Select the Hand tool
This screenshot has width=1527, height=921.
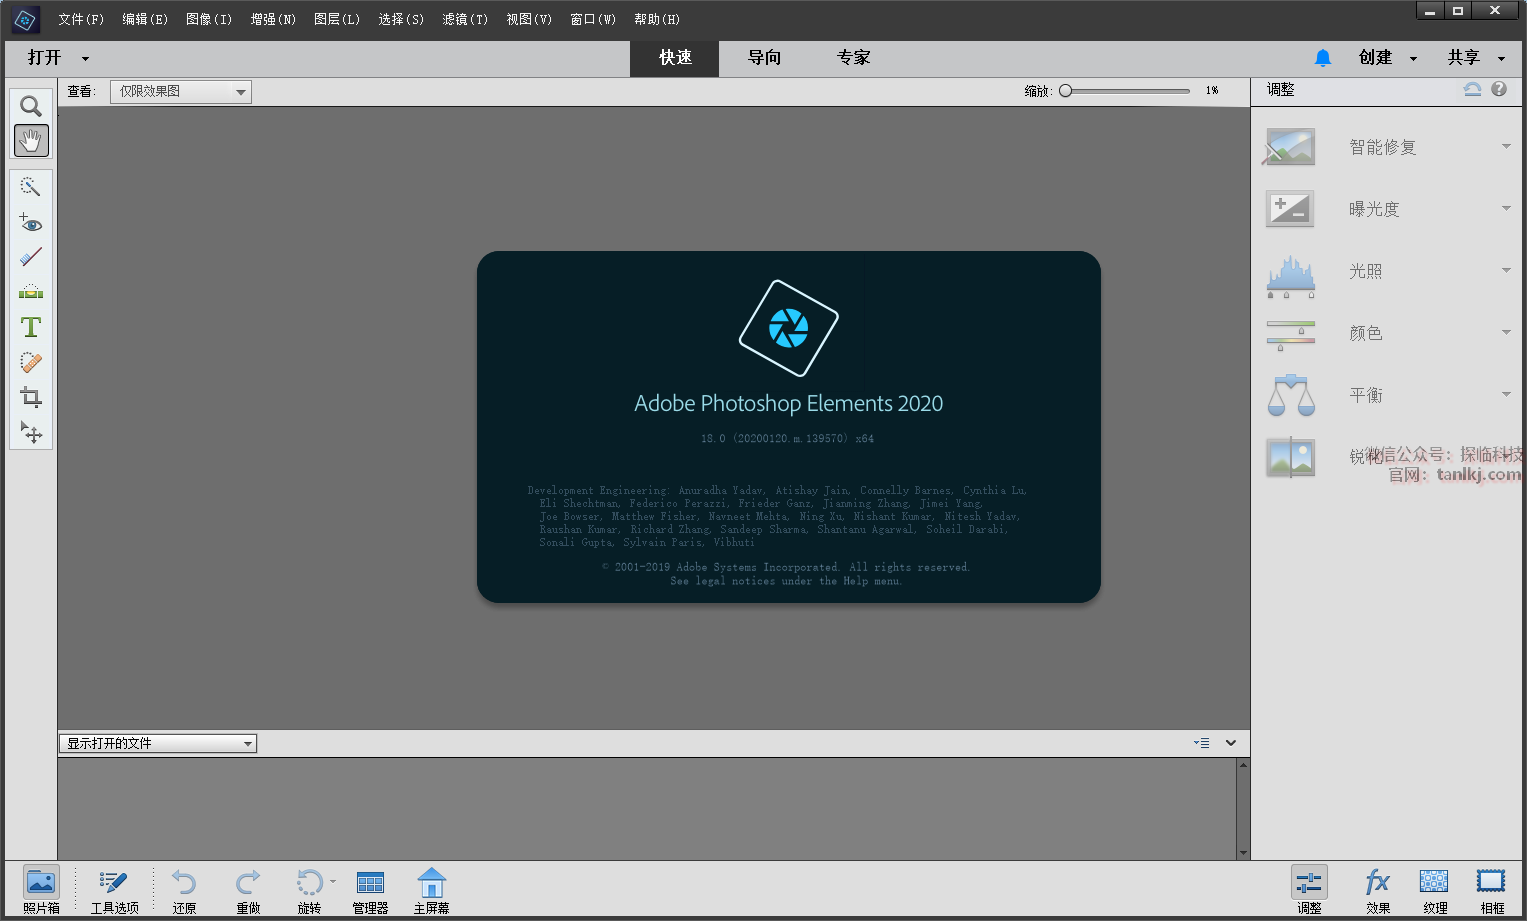[x=31, y=141]
